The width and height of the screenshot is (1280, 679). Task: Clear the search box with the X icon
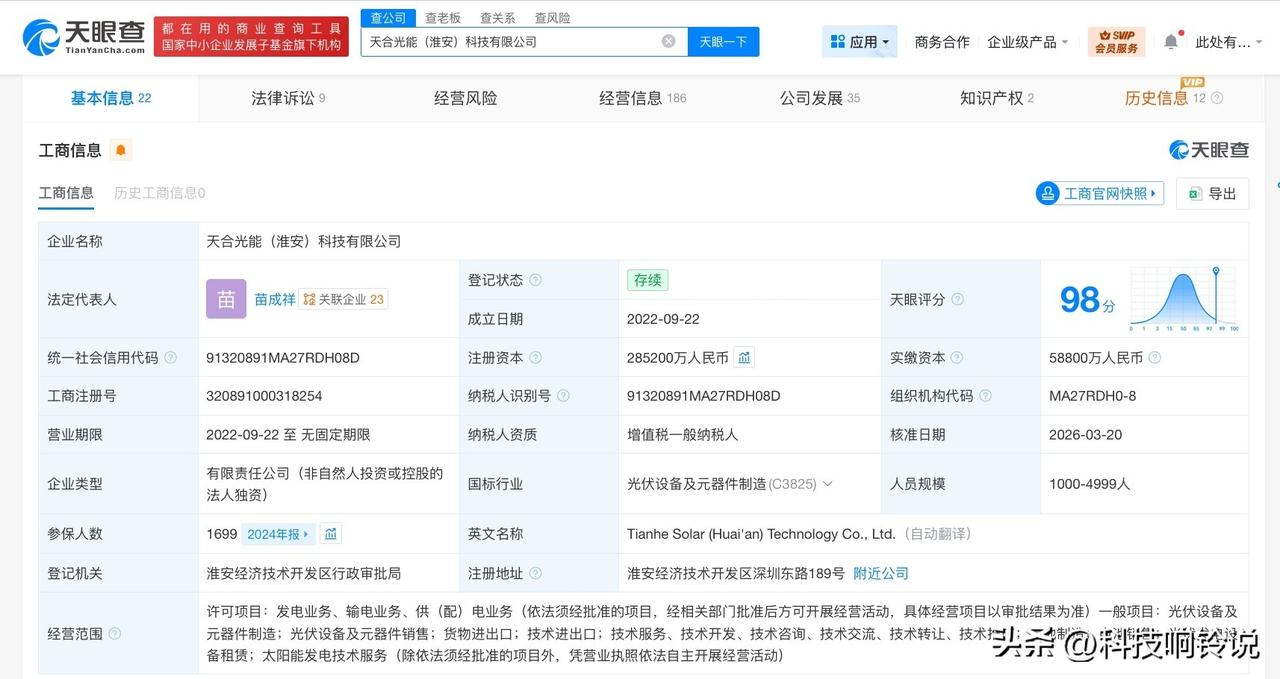click(668, 41)
